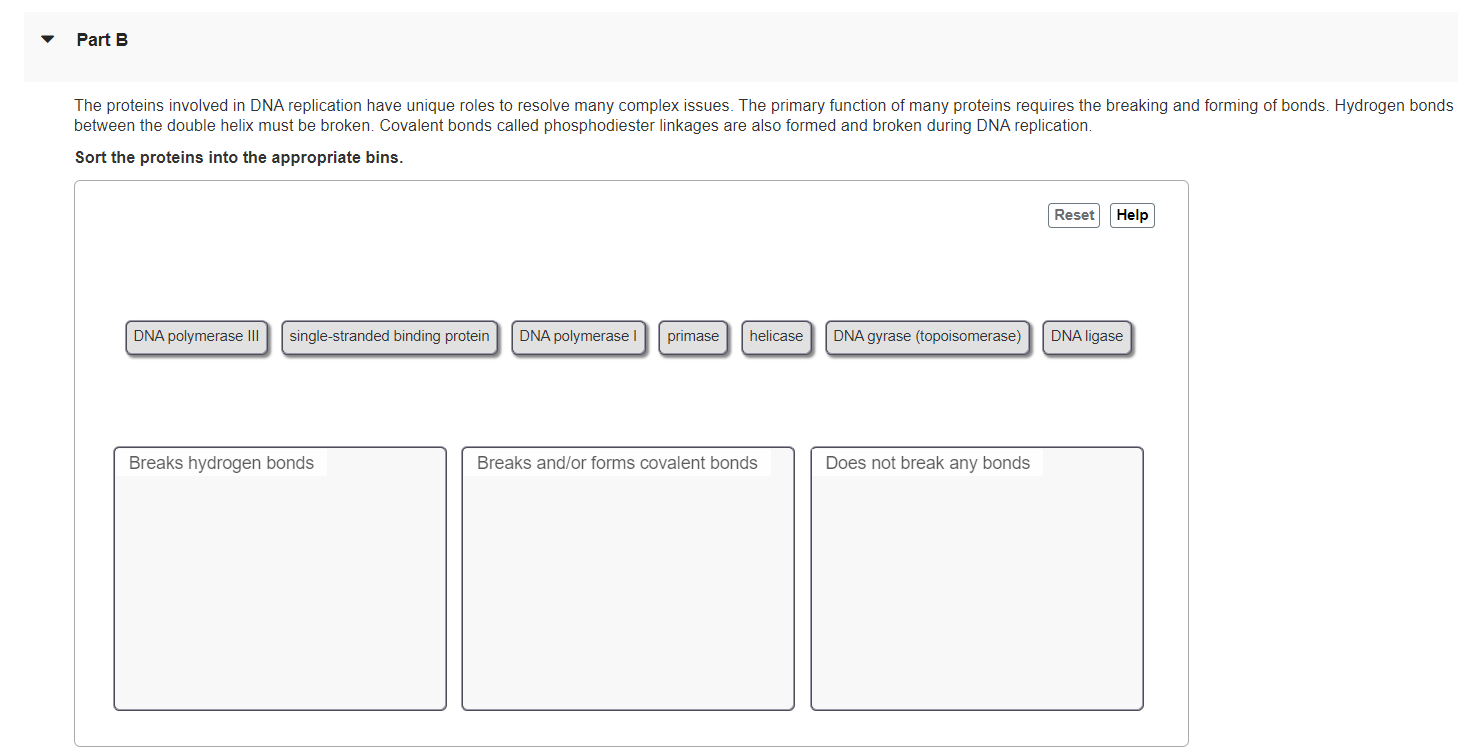Image resolution: width=1470 pixels, height=756 pixels.
Task: Open the Help button
Action: (x=1132, y=215)
